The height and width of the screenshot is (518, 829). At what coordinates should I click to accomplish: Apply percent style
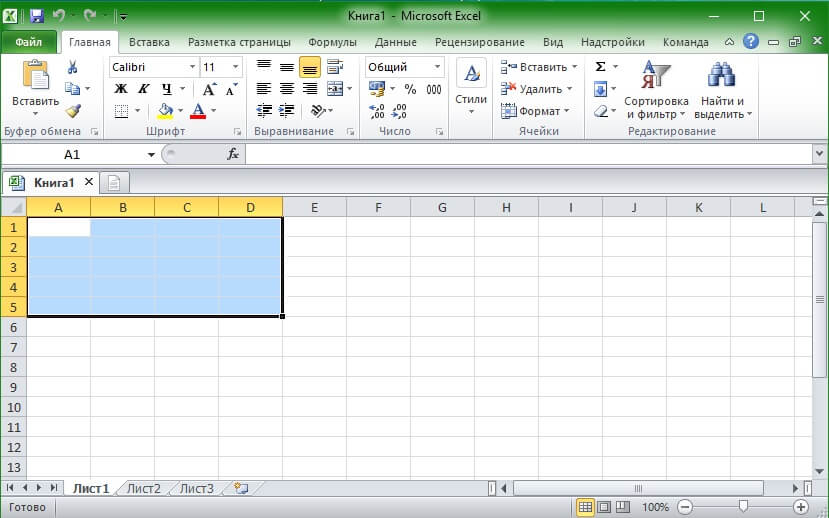[410, 89]
